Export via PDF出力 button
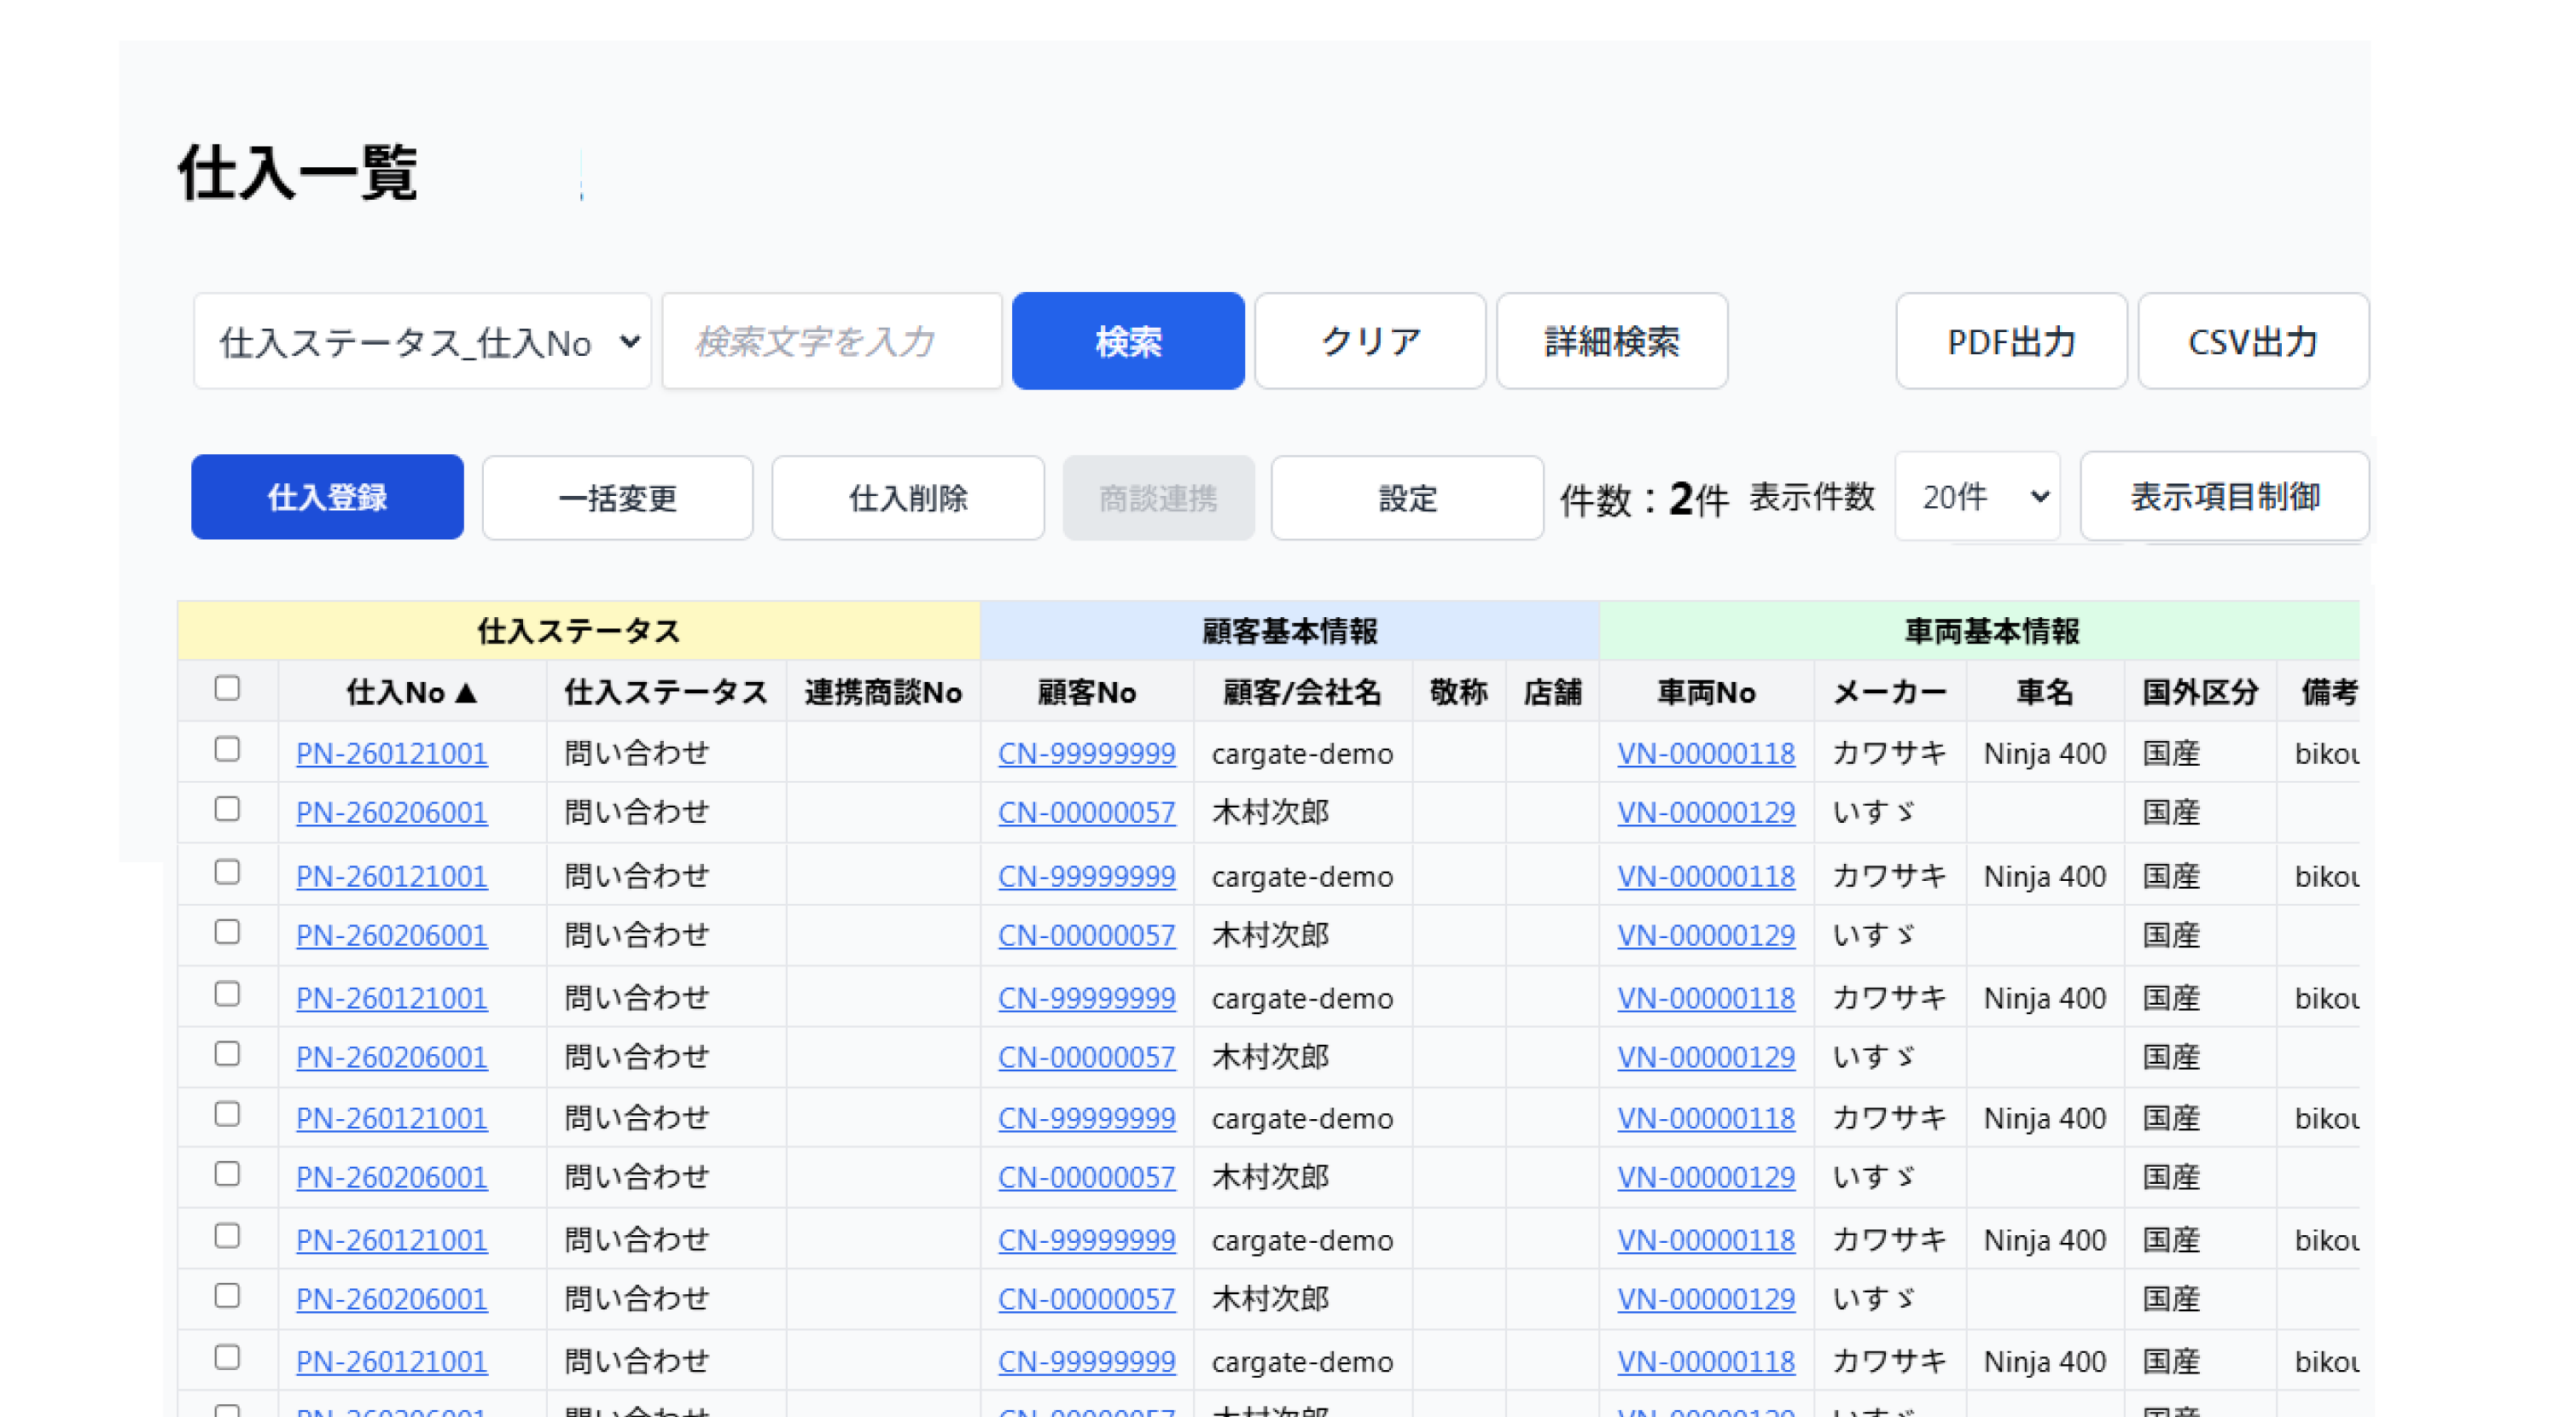This screenshot has height=1417, width=2560. click(x=2010, y=342)
